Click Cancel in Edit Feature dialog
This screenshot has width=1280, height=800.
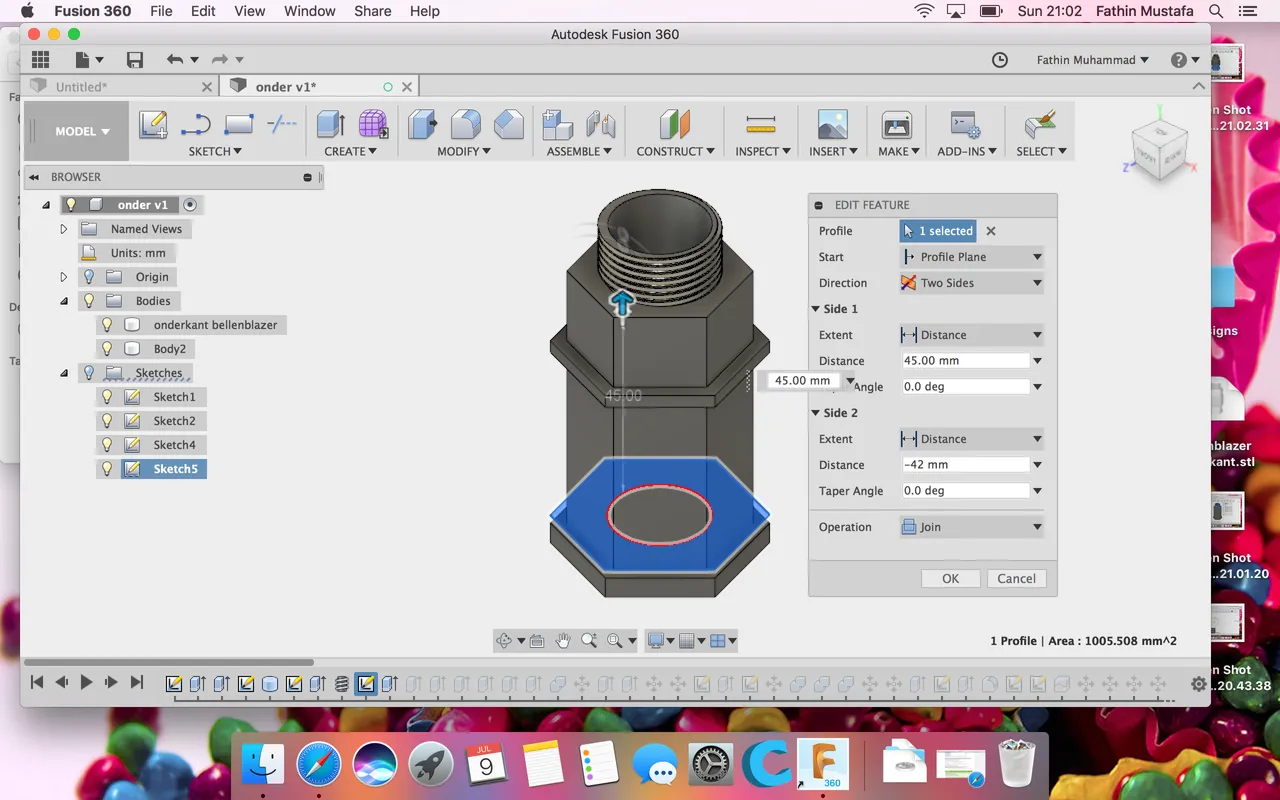tap(1017, 579)
